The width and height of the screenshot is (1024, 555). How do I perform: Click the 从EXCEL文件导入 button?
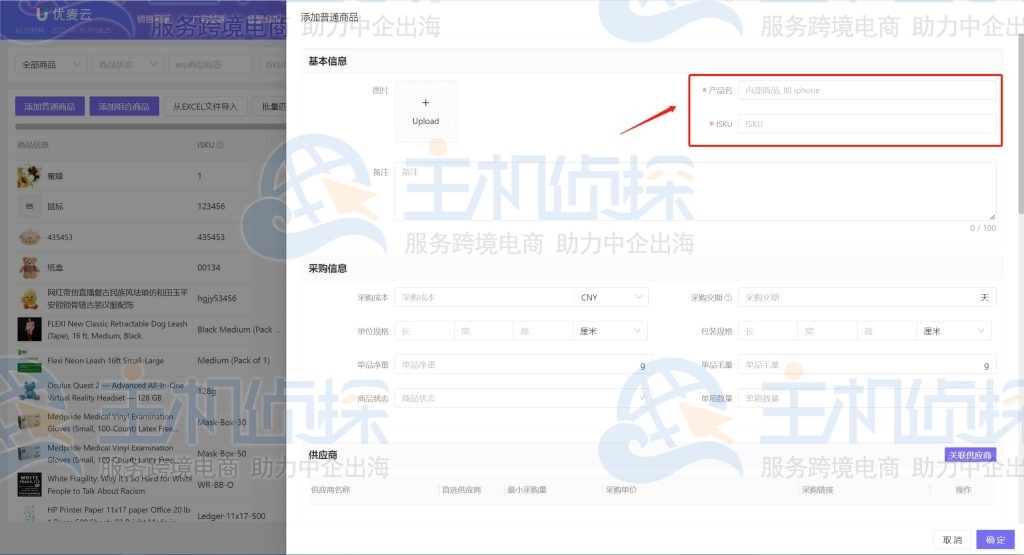(205, 106)
